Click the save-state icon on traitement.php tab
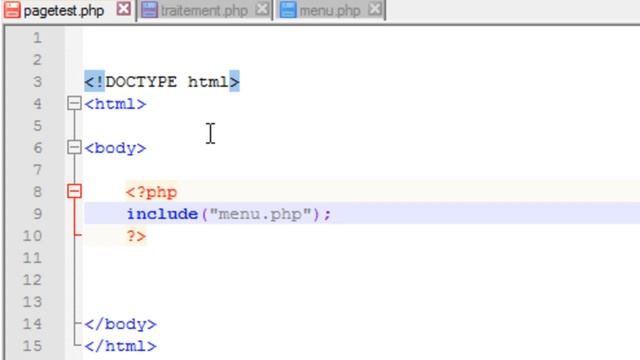The width and height of the screenshot is (640, 360). click(149, 10)
